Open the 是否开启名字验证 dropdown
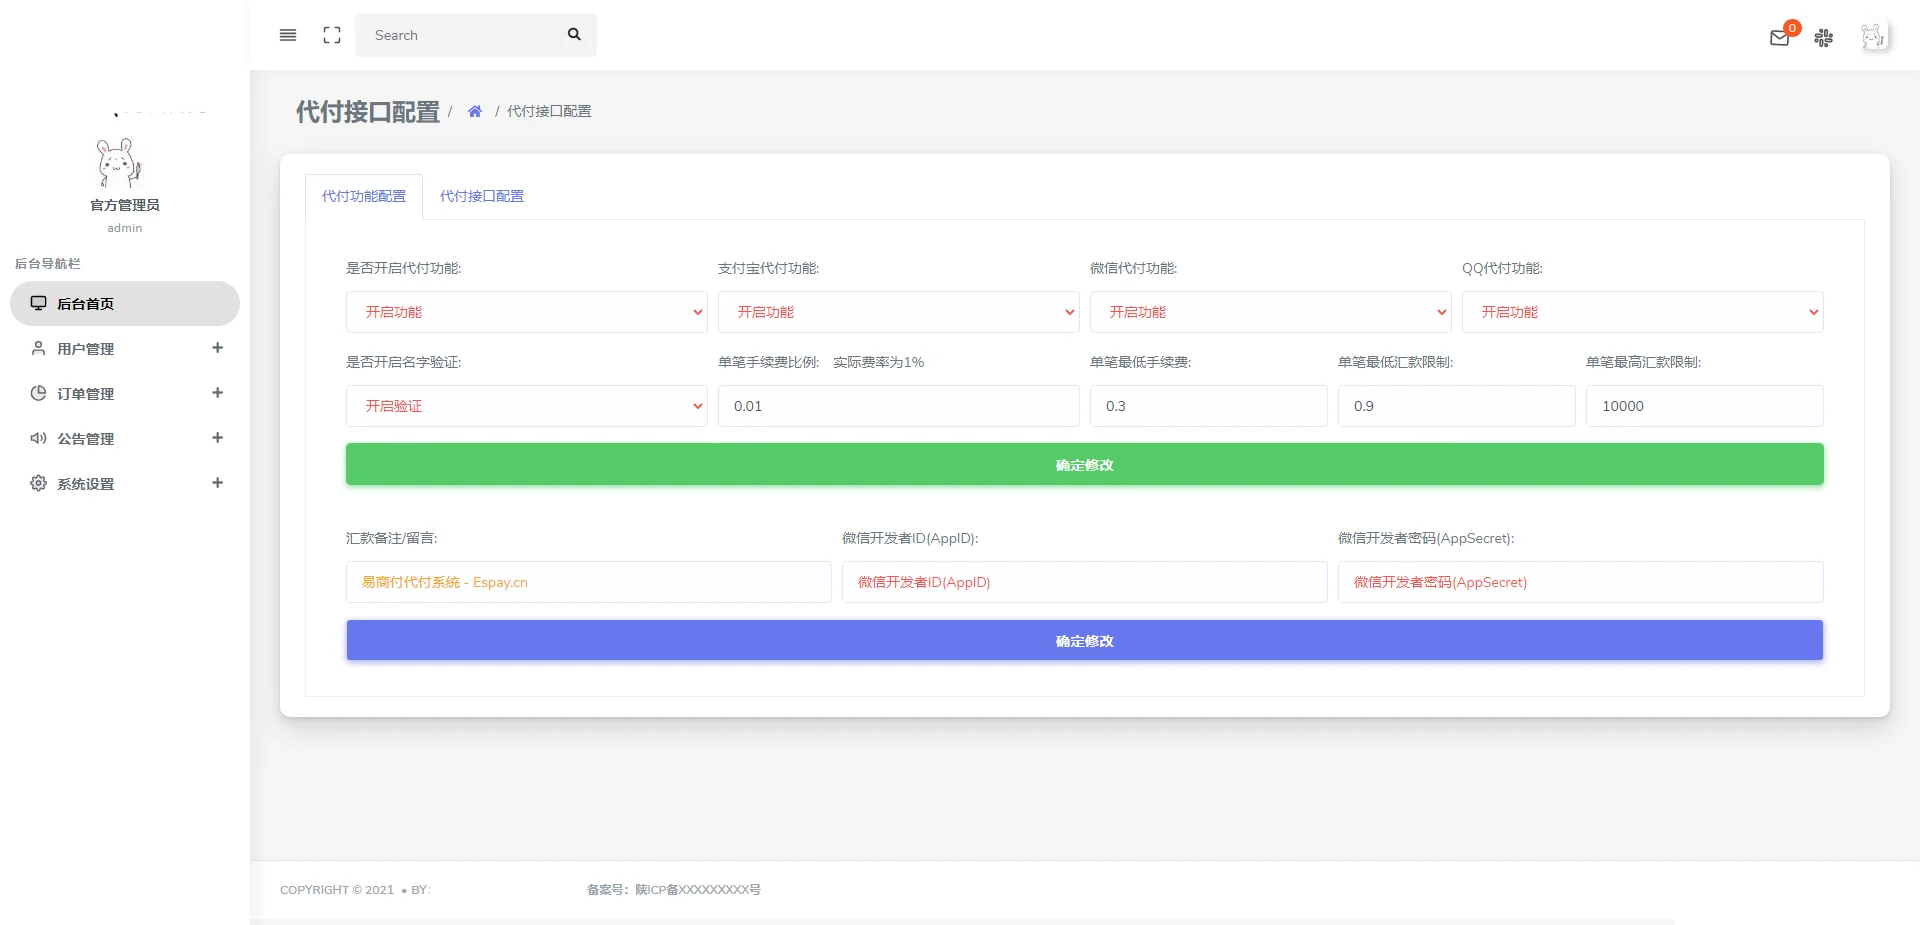Screen dimensions: 1920x925 [x=527, y=406]
